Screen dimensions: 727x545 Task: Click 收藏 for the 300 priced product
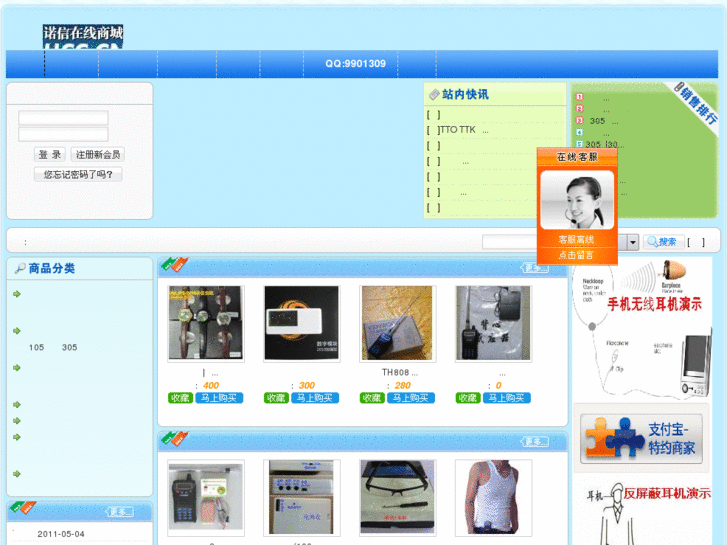(x=276, y=398)
